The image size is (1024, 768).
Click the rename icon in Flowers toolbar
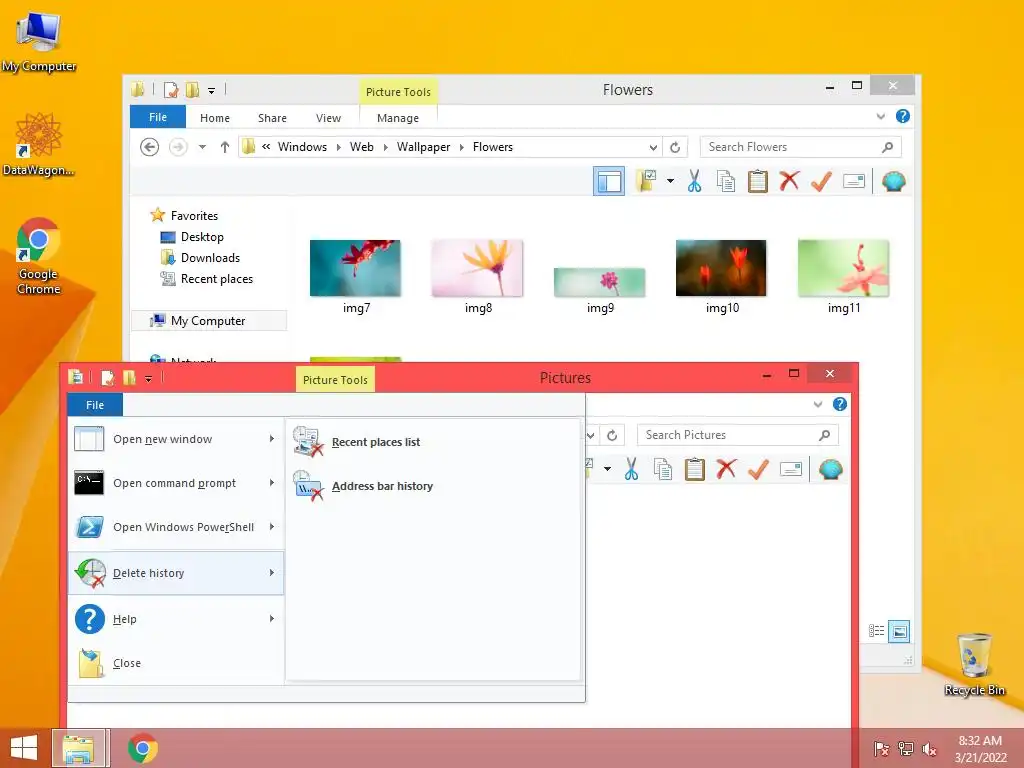[854, 181]
